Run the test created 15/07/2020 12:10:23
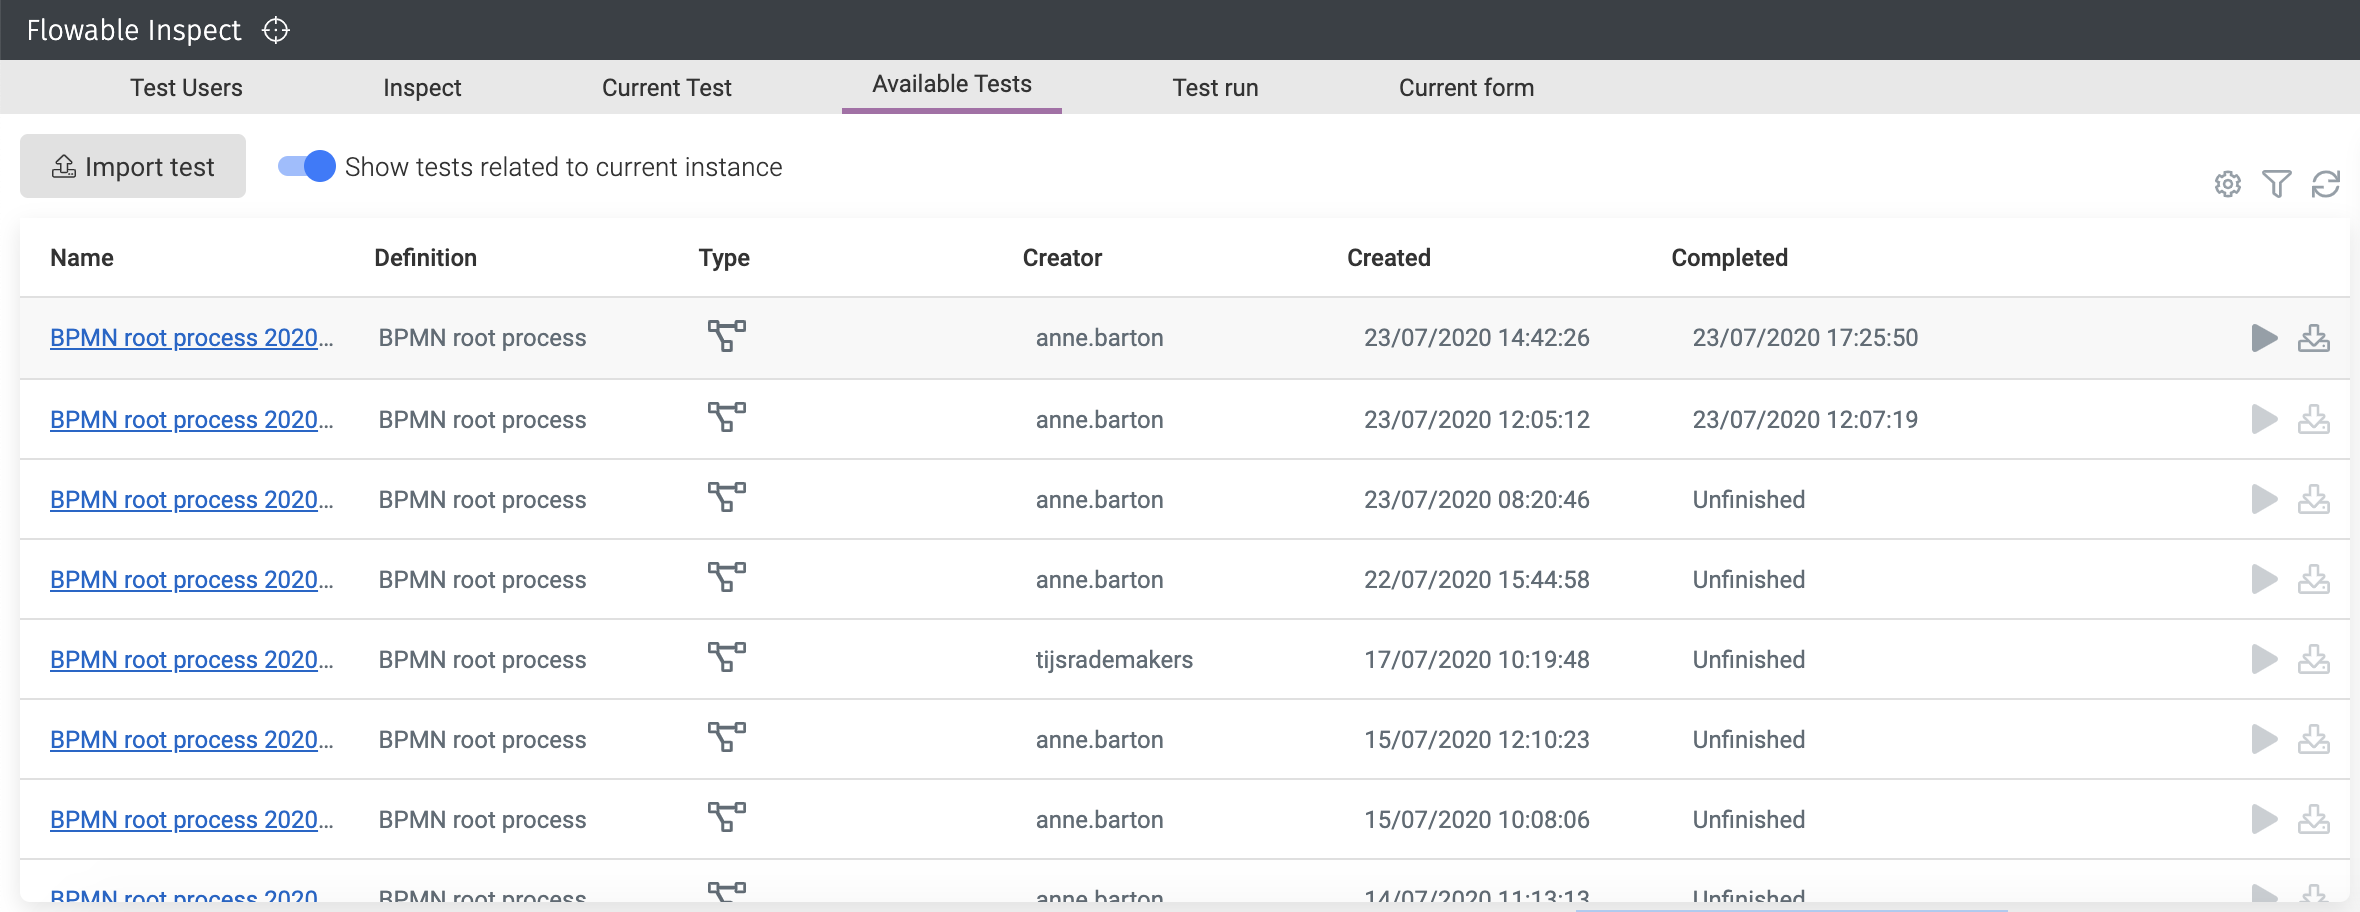 pyautogui.click(x=2263, y=739)
